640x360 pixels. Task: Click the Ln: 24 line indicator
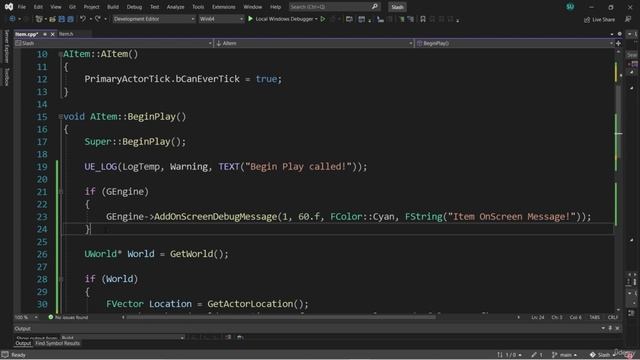[538, 317]
